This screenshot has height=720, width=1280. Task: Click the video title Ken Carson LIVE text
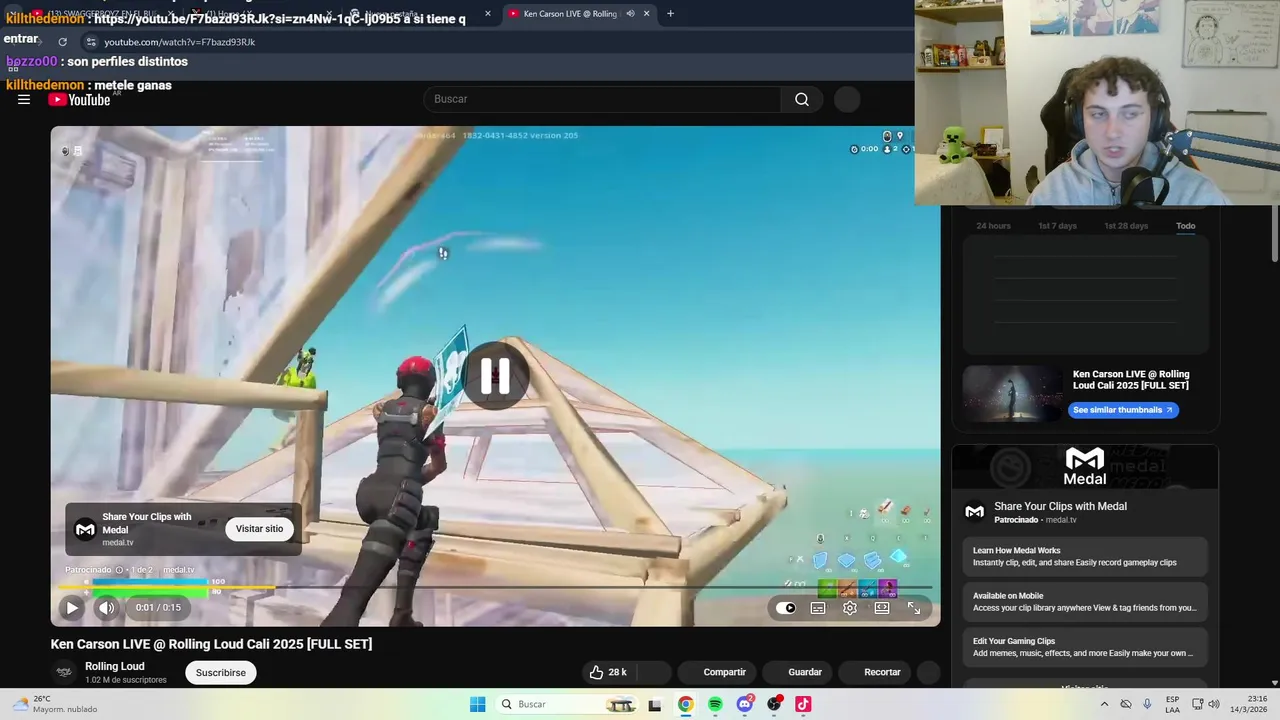[211, 644]
